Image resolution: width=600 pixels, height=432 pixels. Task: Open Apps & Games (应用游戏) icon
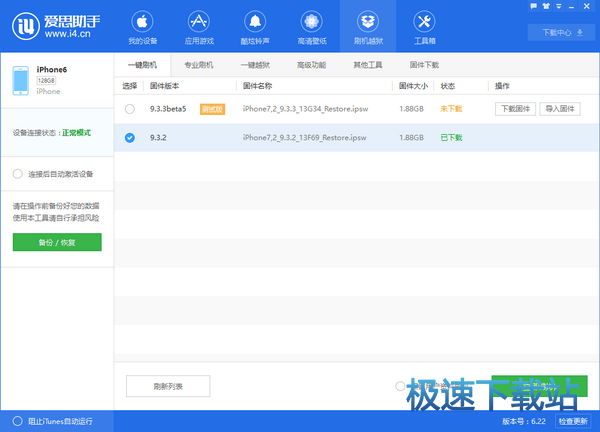tap(199, 21)
